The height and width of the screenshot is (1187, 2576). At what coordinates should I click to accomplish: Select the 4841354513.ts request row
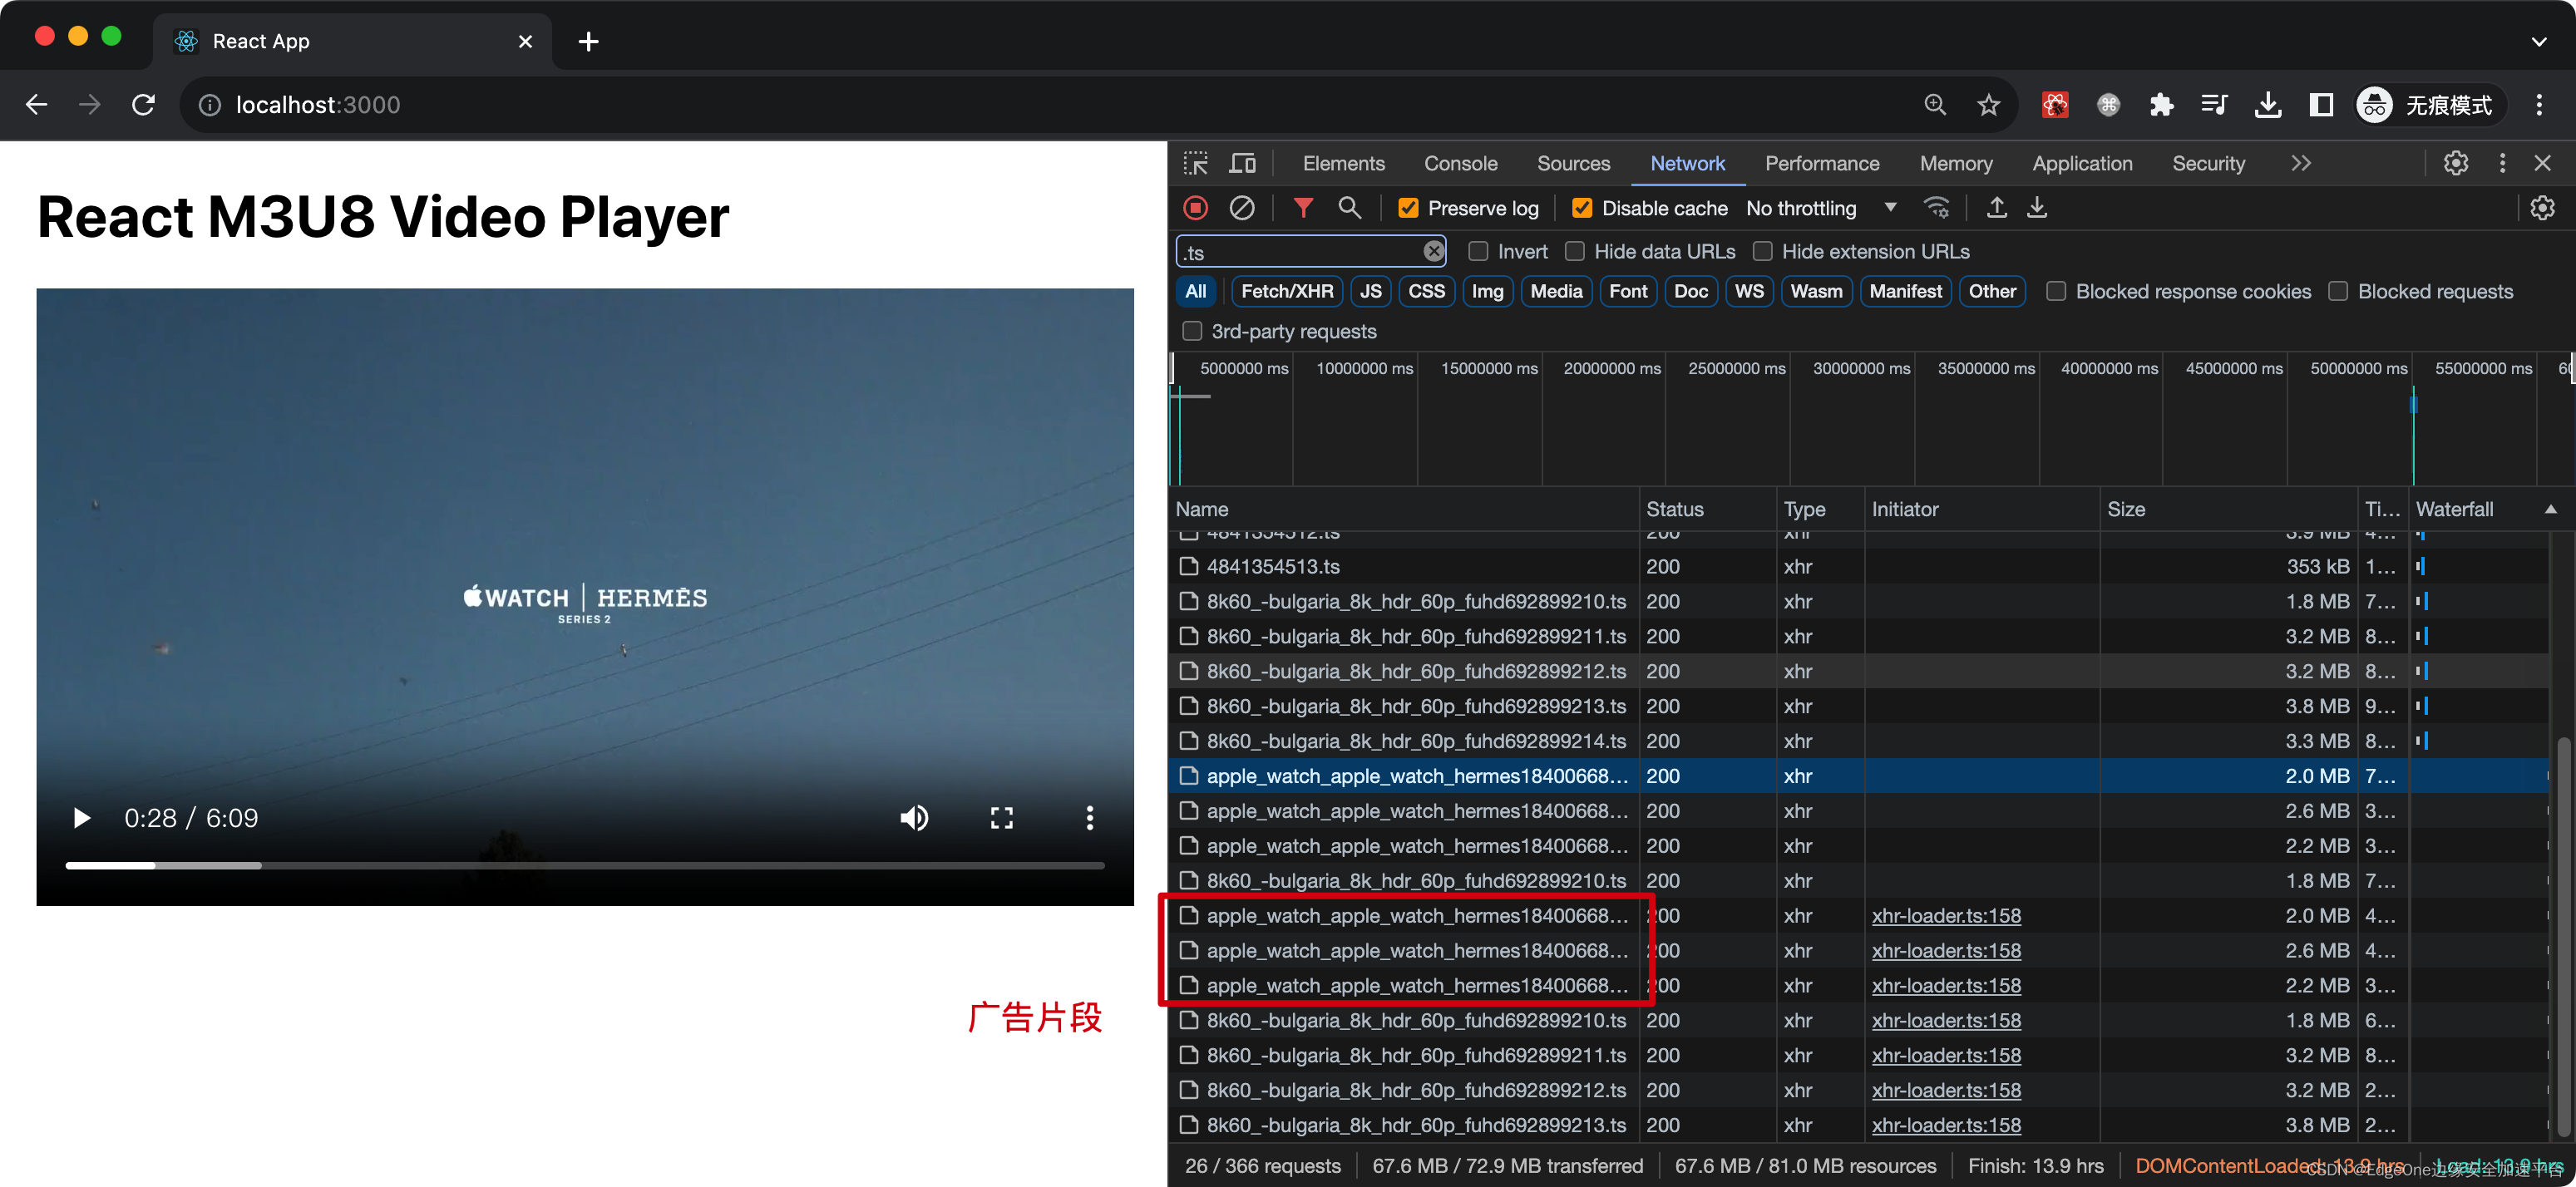(1858, 567)
